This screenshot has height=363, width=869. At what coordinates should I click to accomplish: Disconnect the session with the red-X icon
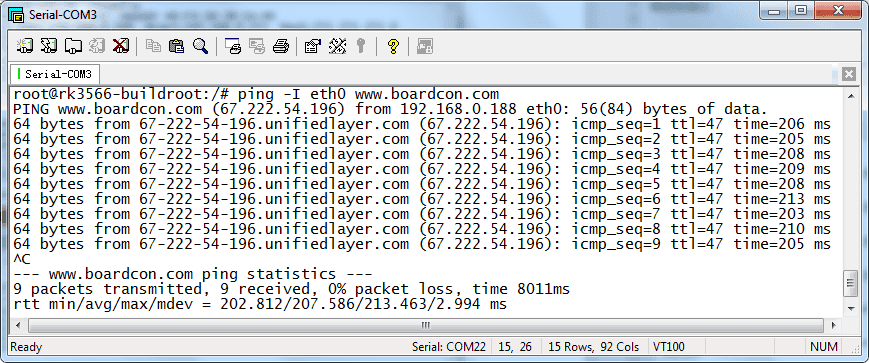click(120, 46)
